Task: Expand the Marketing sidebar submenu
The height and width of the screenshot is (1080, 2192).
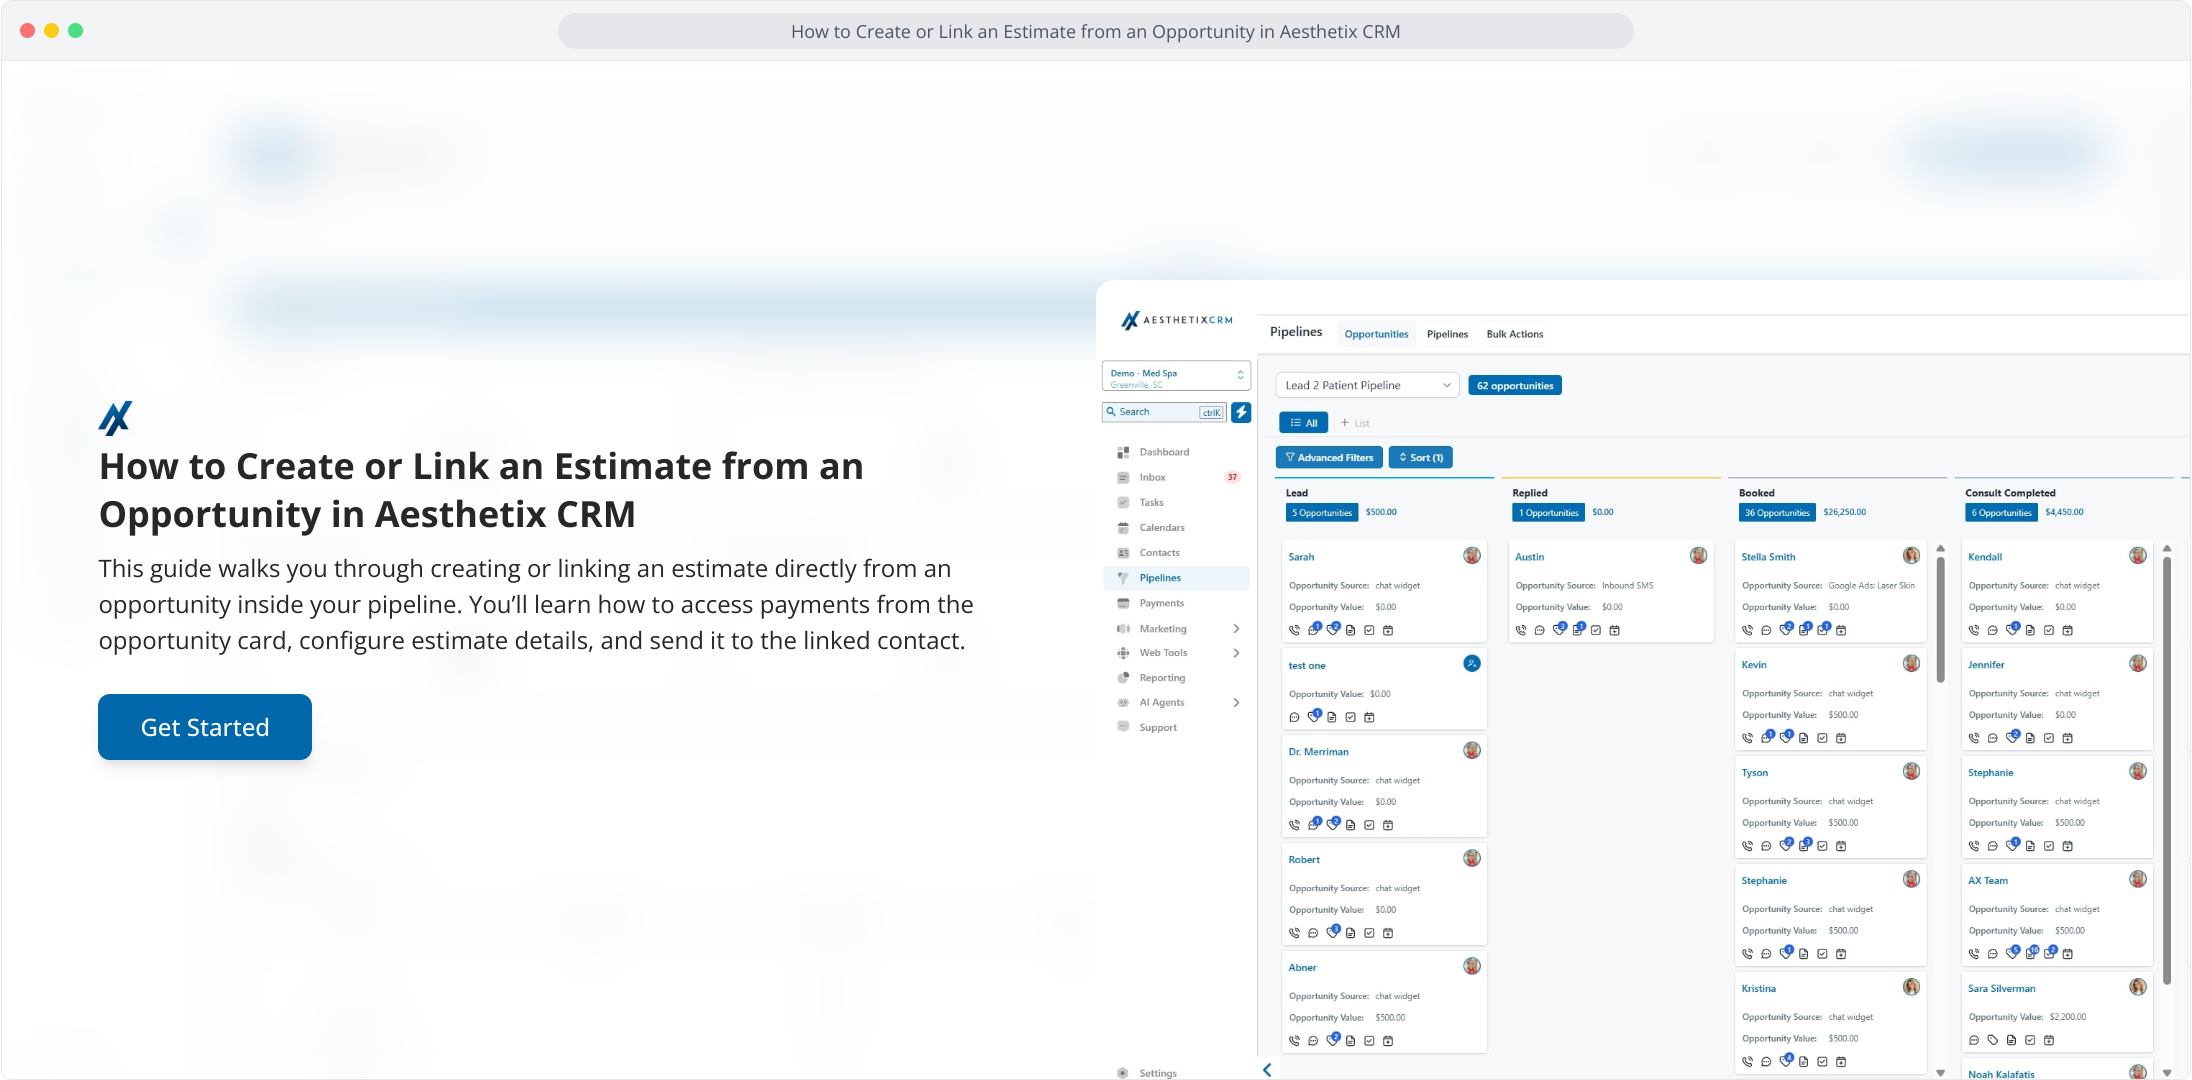Action: pos(1236,629)
